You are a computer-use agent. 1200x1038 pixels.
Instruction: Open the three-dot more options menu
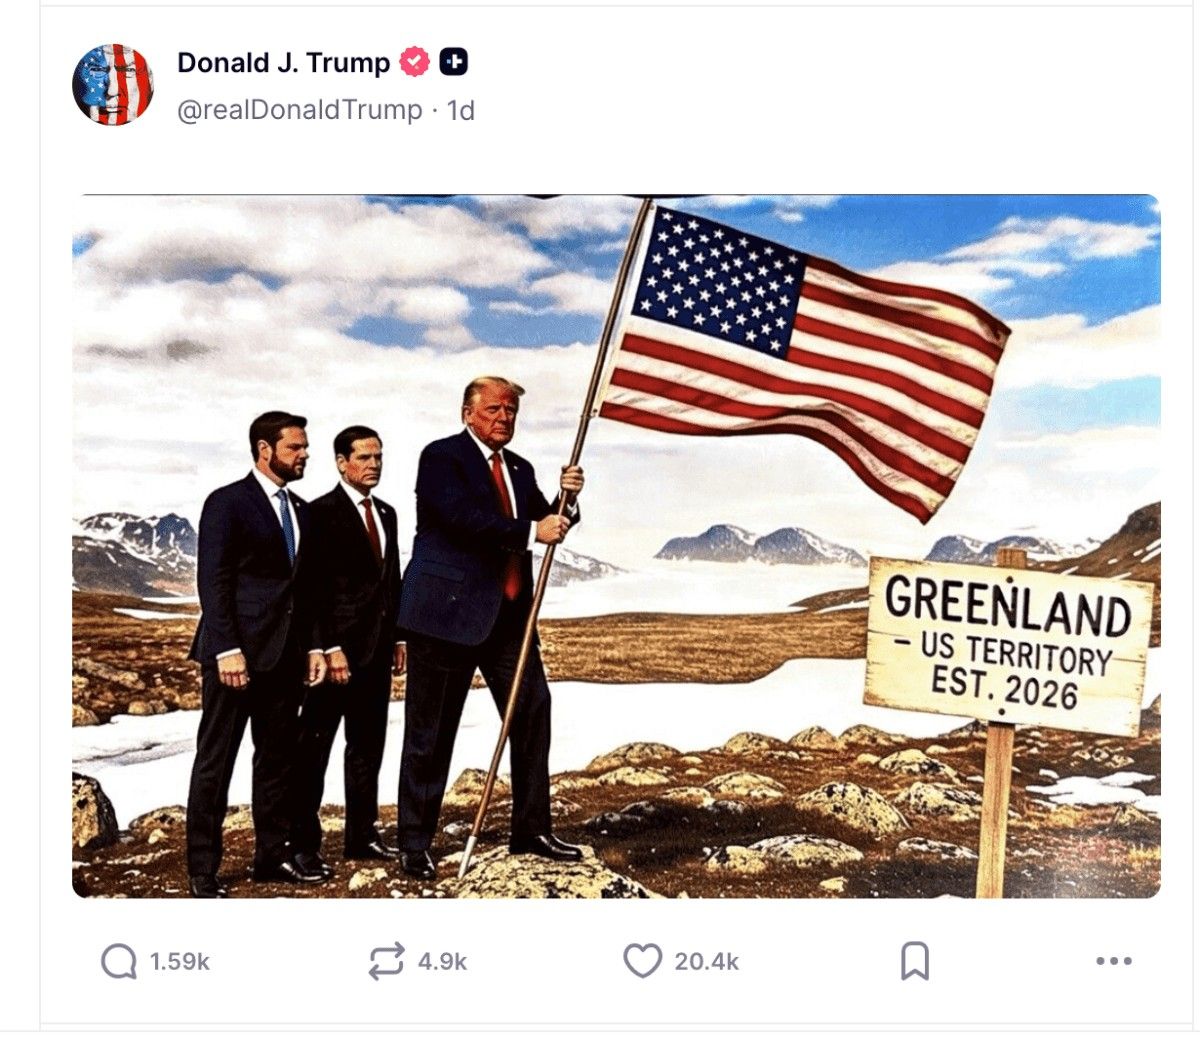pyautogui.click(x=1113, y=962)
